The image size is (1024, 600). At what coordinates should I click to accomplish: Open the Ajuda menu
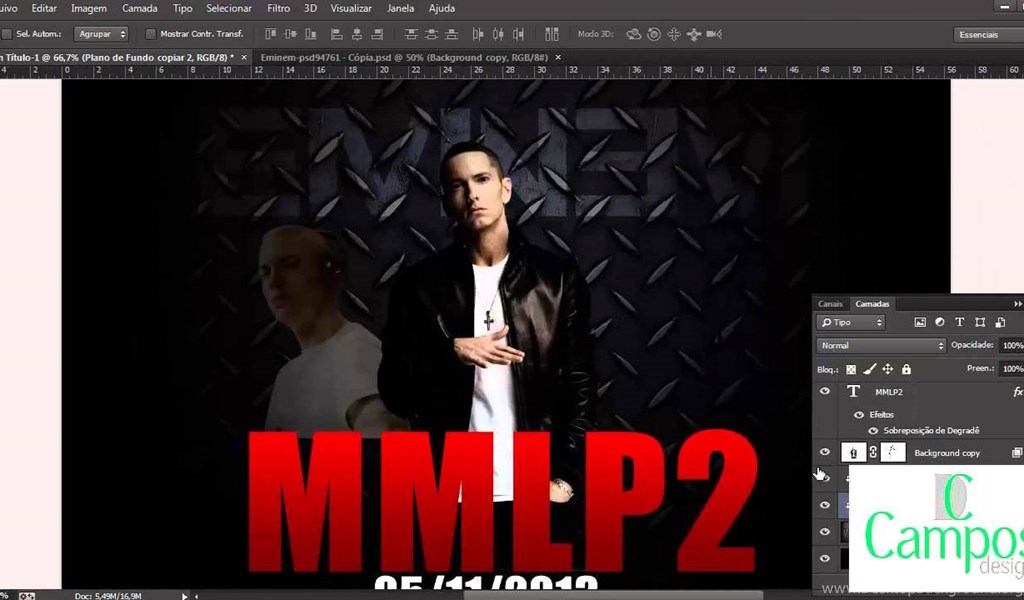click(x=442, y=8)
